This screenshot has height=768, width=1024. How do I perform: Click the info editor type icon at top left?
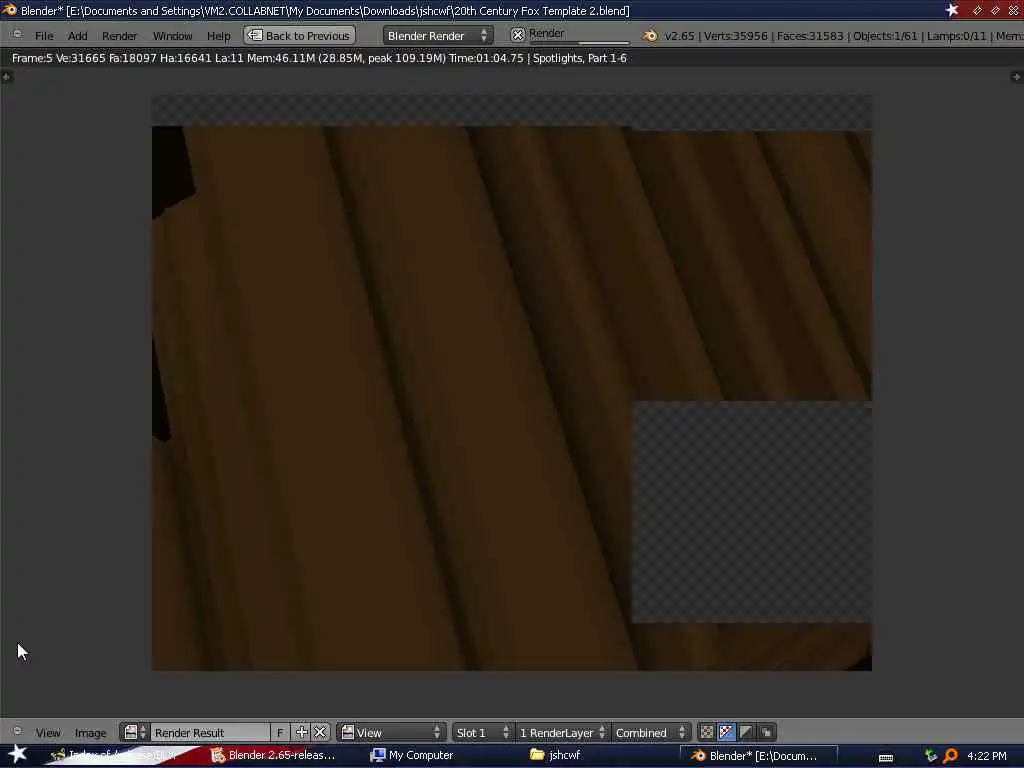click(x=18, y=35)
